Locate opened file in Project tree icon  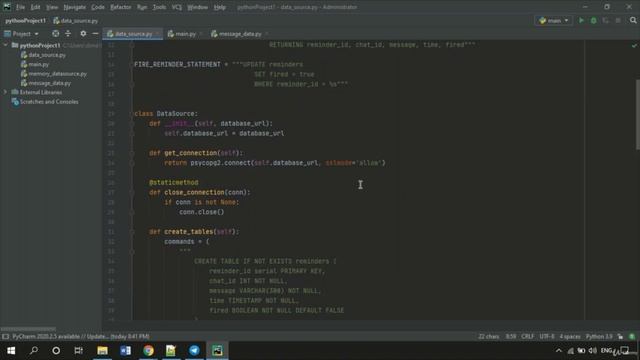[56, 33]
